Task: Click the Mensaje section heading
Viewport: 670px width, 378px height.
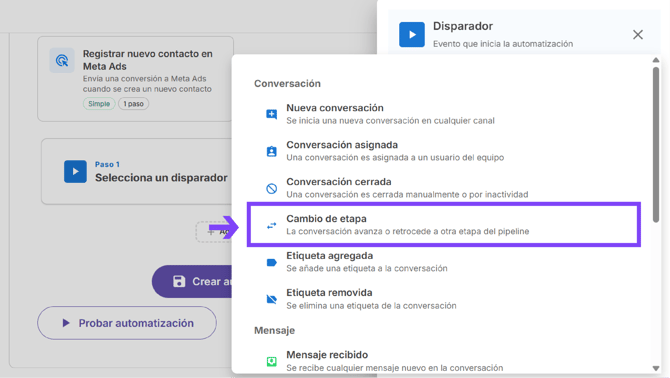Action: click(x=274, y=330)
